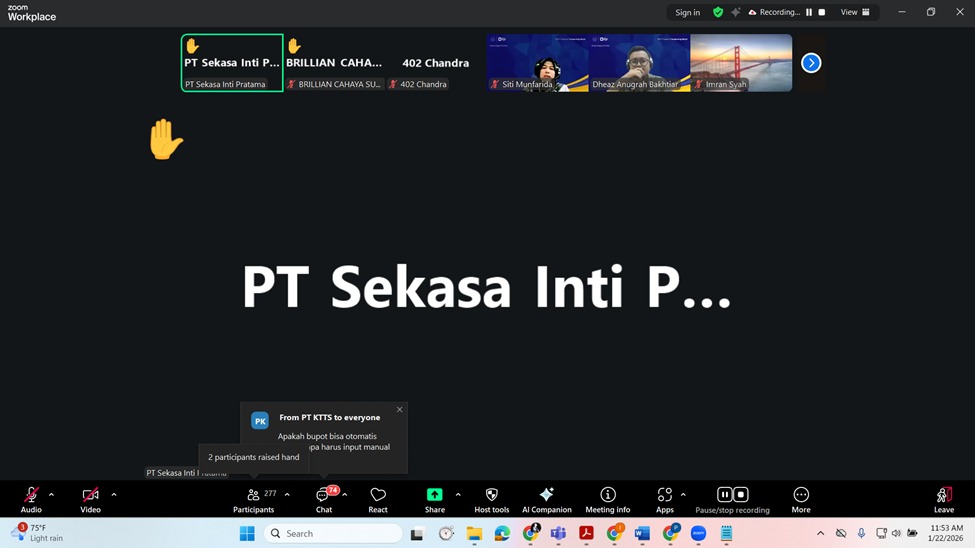Viewport: 975px width, 548px height.
Task: Click the large raised hand emoji
Action: click(x=165, y=139)
